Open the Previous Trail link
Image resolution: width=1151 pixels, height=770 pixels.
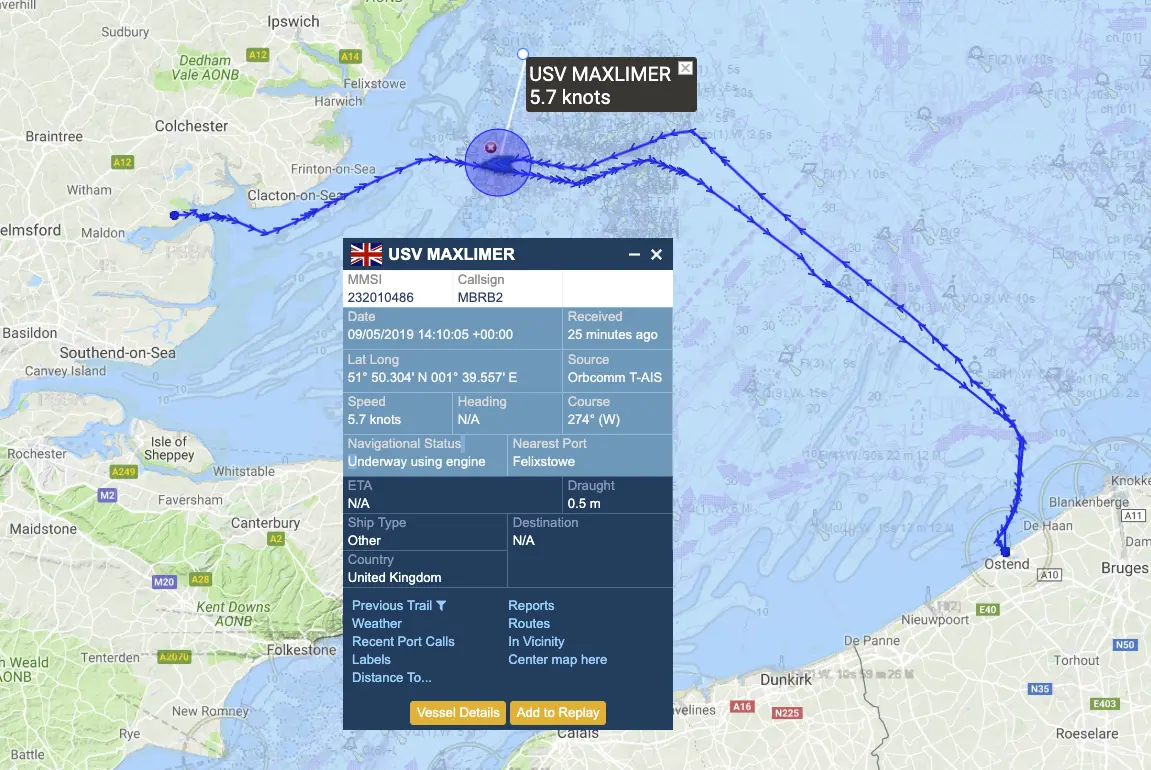[x=391, y=606]
